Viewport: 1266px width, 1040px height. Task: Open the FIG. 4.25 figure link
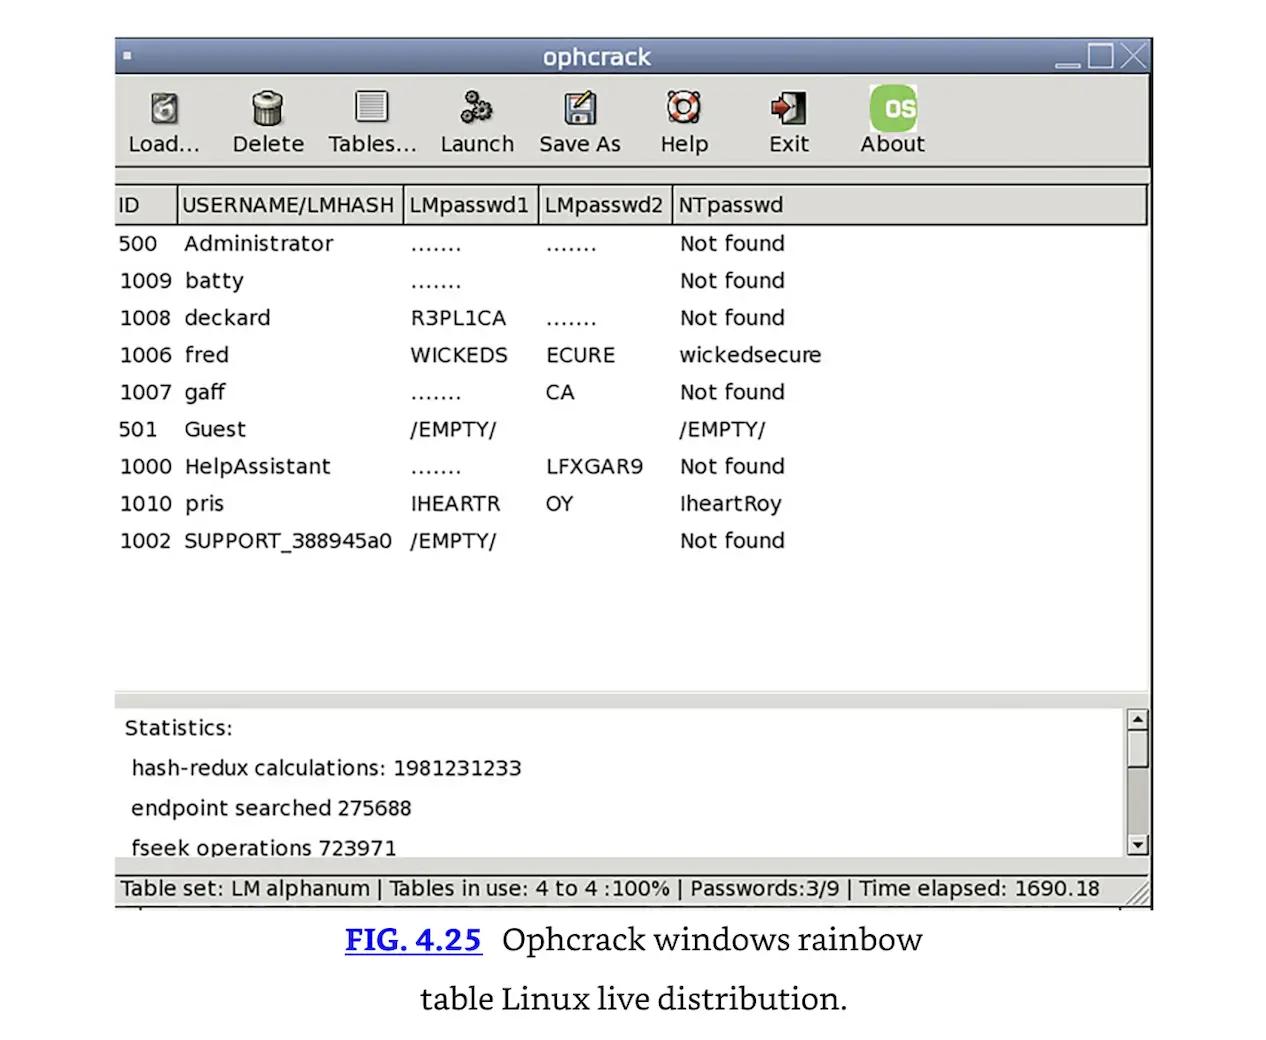[x=413, y=940]
